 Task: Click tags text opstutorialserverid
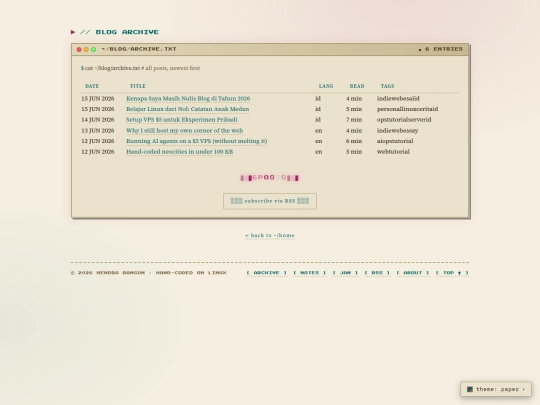[404, 120]
